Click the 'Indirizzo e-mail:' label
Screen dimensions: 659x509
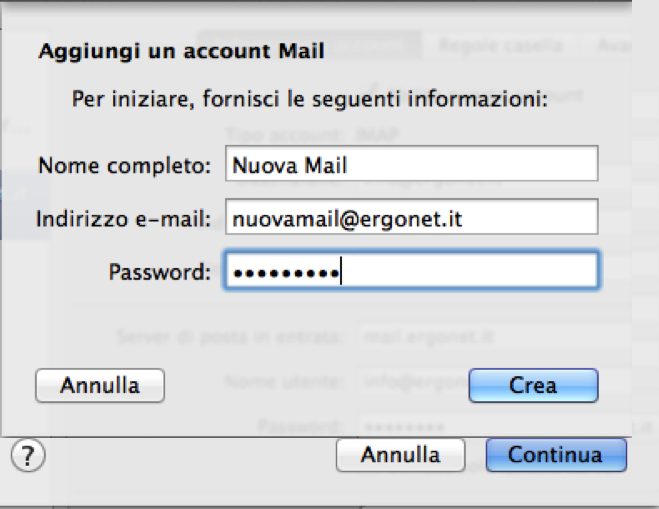pyautogui.click(x=123, y=218)
